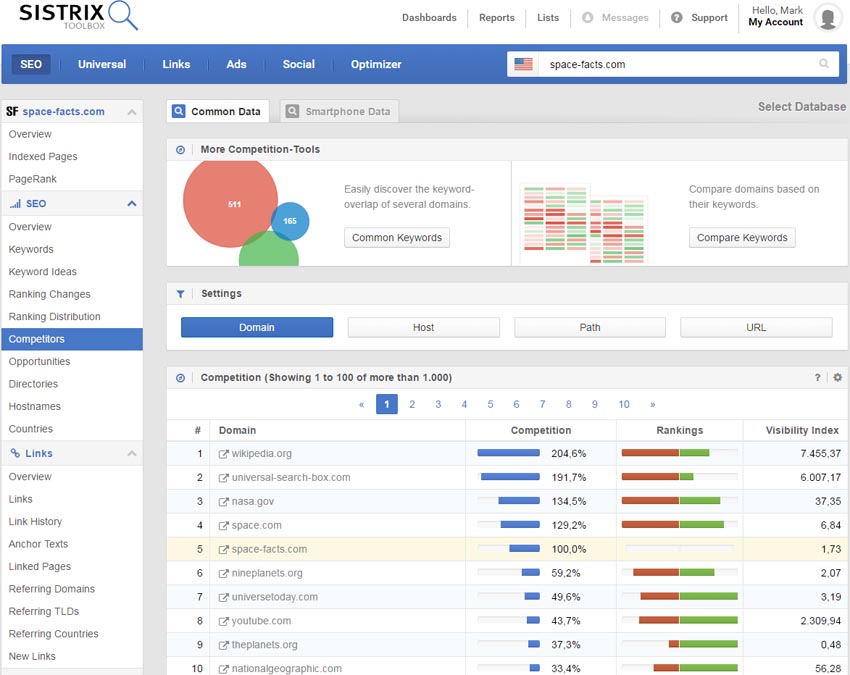
Task: Click external link icon beside theplanets.org
Action: coord(223,645)
